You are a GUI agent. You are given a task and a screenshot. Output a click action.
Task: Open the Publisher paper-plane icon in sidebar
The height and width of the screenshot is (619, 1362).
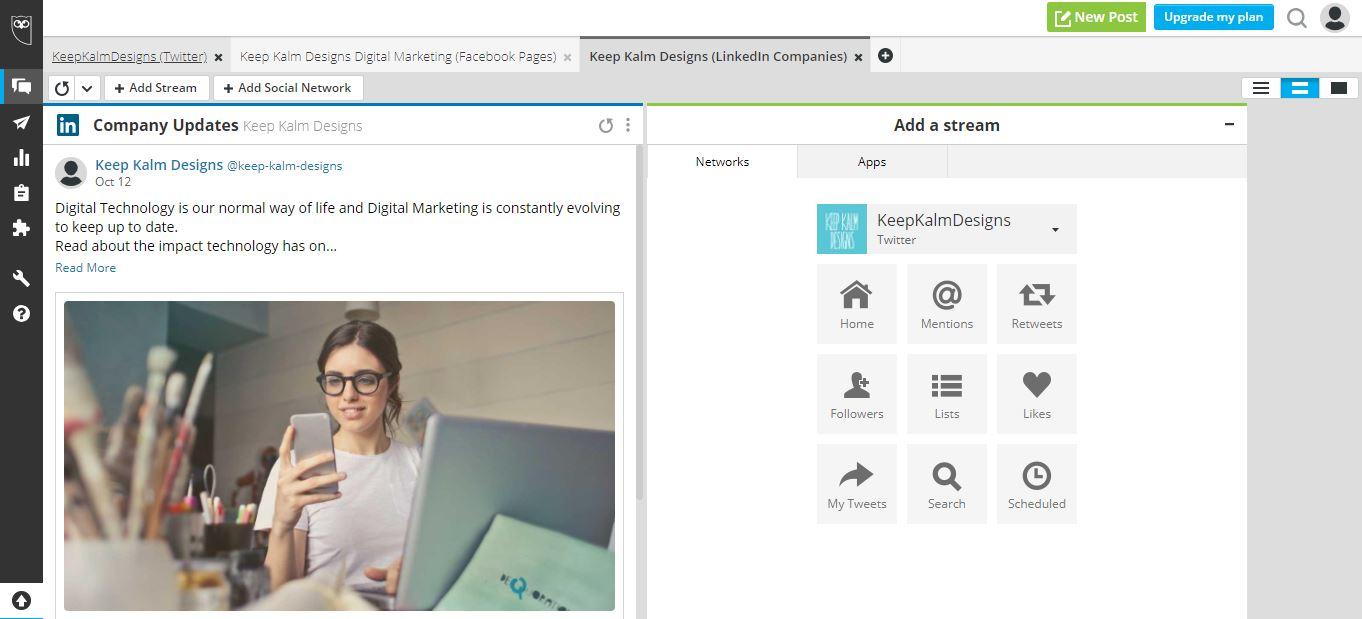[21, 122]
